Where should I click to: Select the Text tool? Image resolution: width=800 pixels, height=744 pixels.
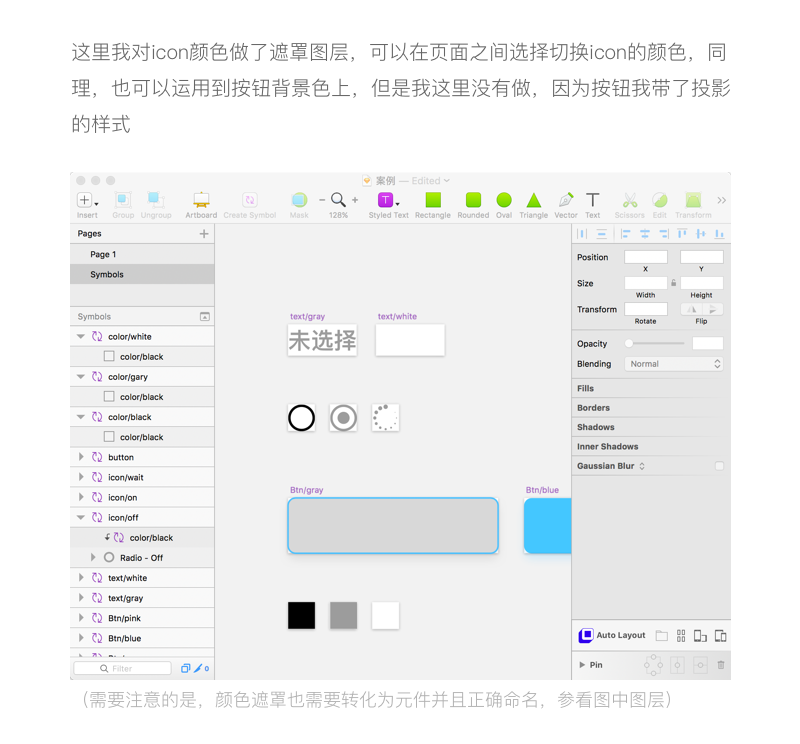[592, 200]
